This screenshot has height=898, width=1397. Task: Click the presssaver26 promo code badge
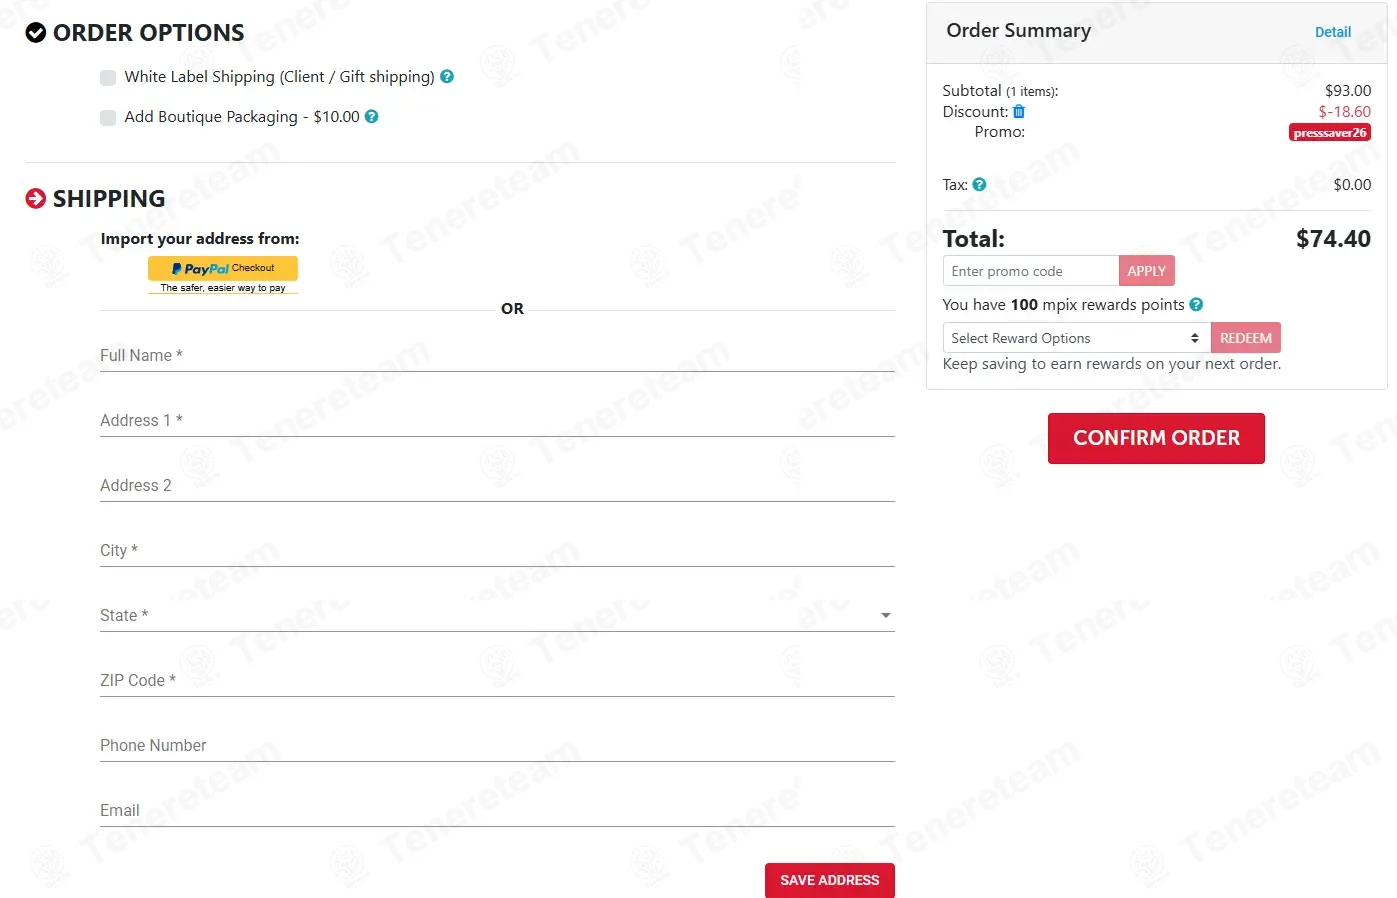pos(1329,132)
